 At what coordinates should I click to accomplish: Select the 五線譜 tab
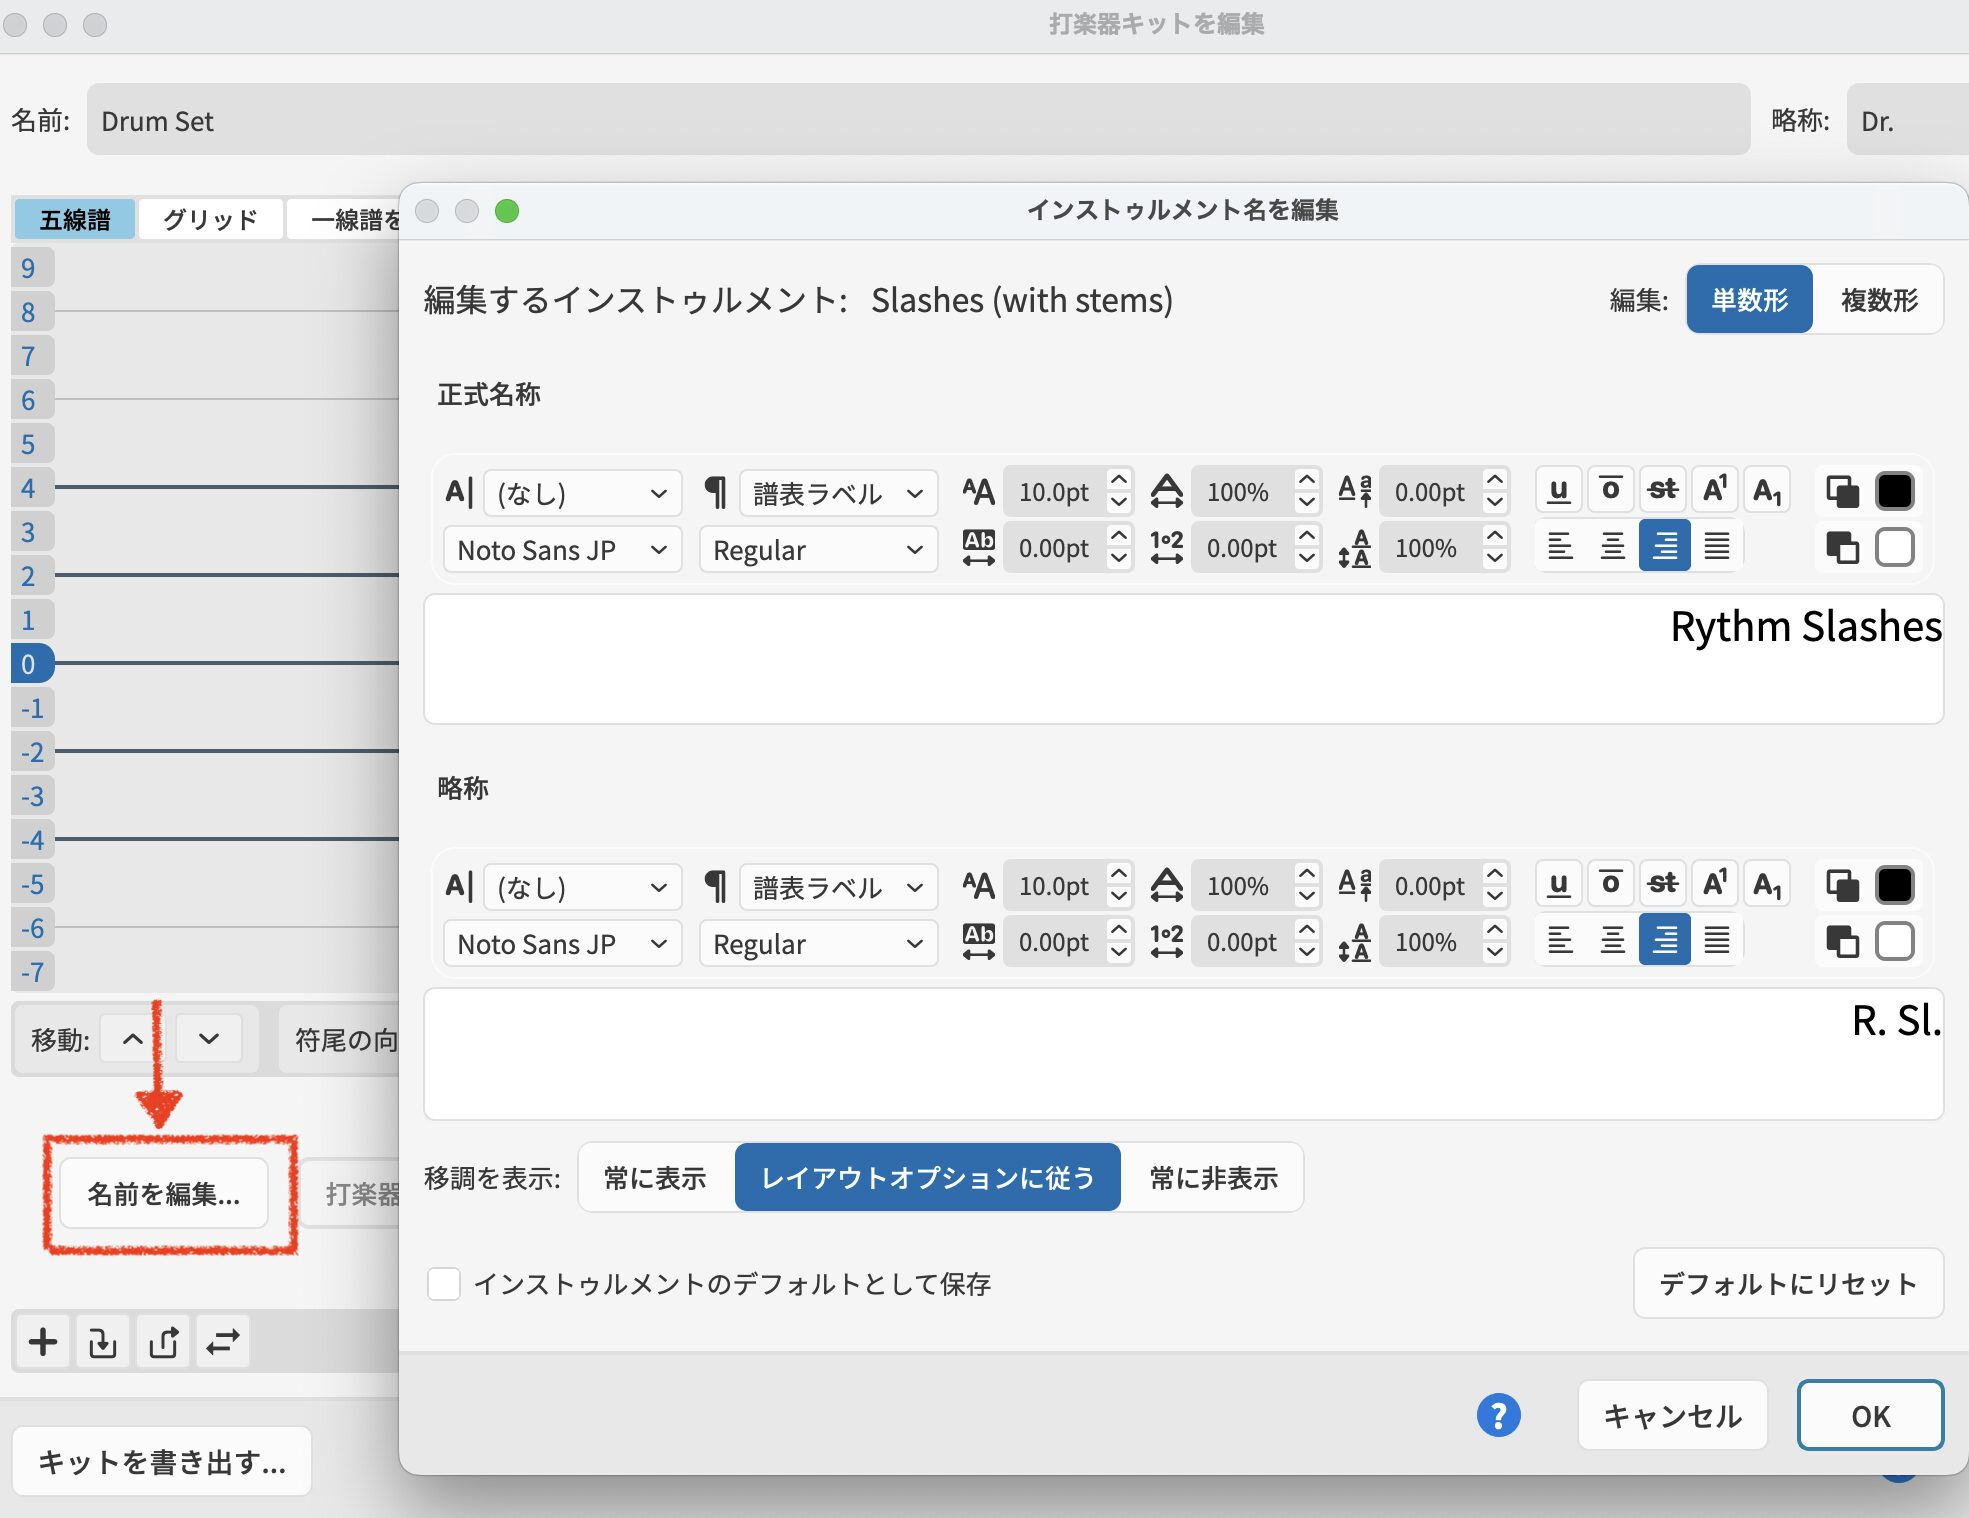click(x=75, y=219)
